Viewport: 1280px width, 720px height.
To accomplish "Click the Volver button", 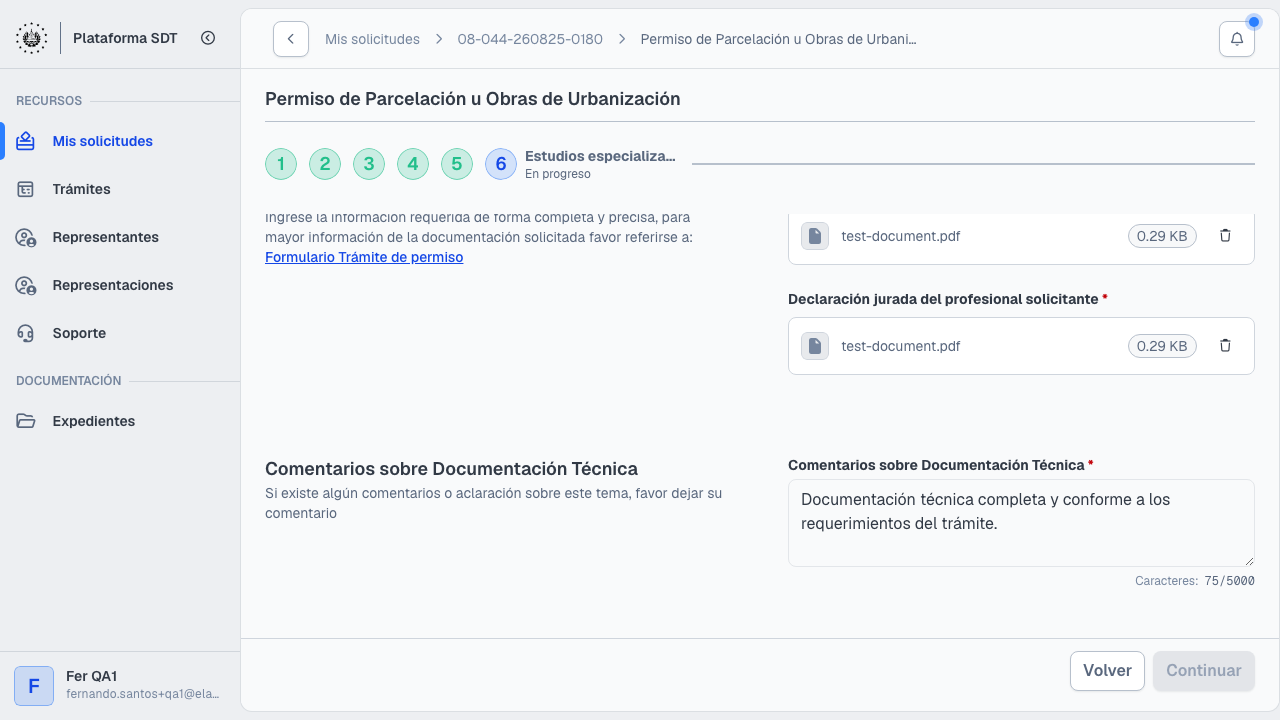I will 1107,671.
